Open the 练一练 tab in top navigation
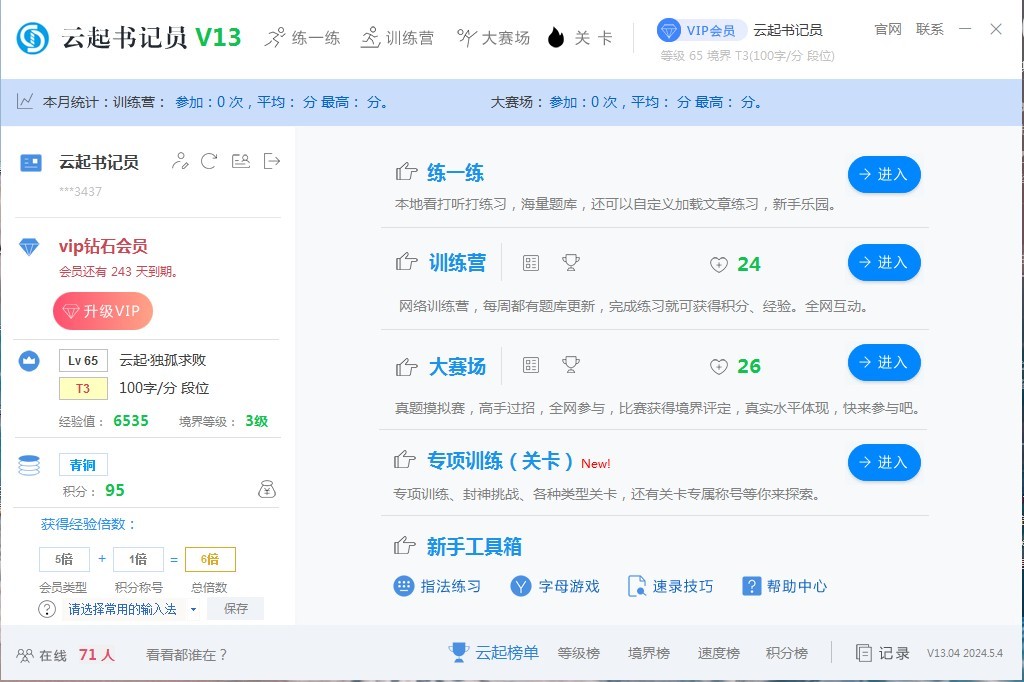Viewport: 1024px width, 682px height. pos(303,38)
